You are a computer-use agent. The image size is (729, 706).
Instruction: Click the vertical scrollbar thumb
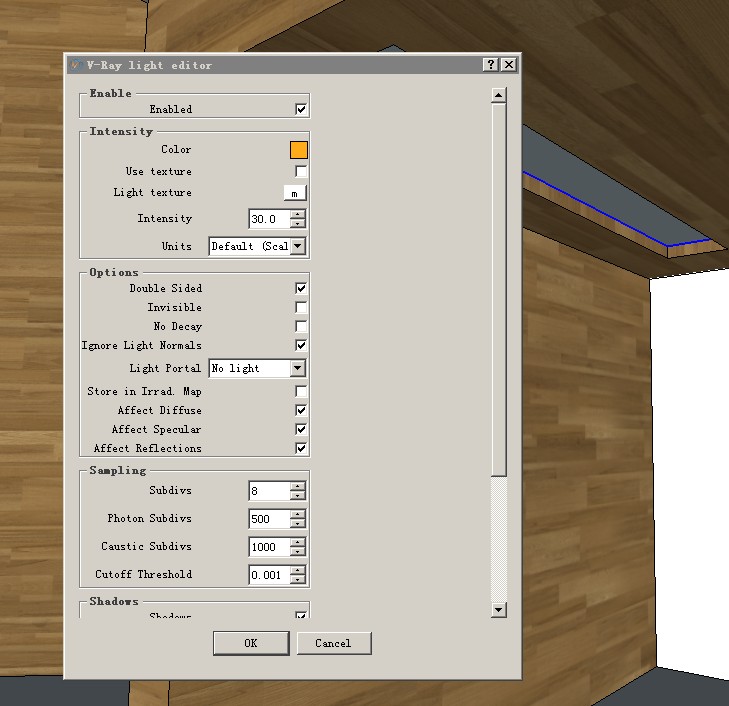(x=498, y=290)
